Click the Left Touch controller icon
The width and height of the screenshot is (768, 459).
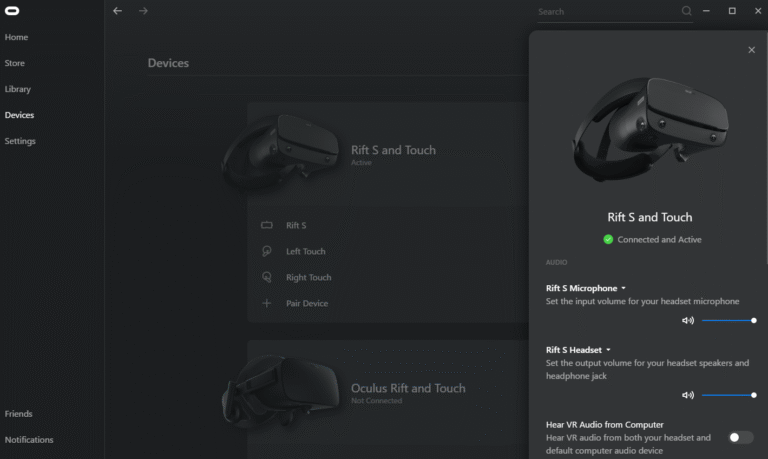tap(266, 251)
